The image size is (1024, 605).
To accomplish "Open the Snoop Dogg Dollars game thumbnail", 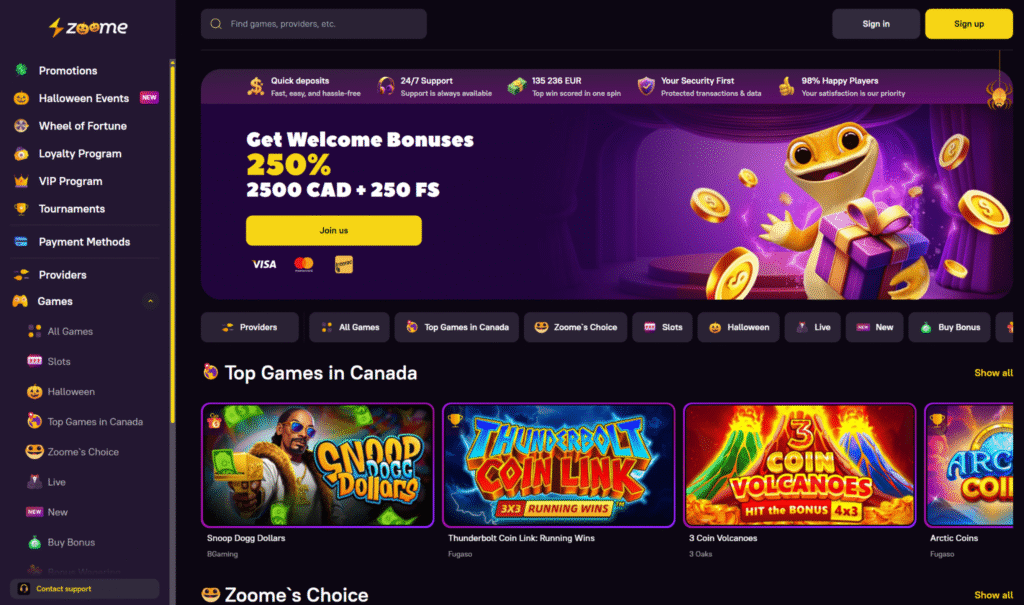I will (x=317, y=465).
